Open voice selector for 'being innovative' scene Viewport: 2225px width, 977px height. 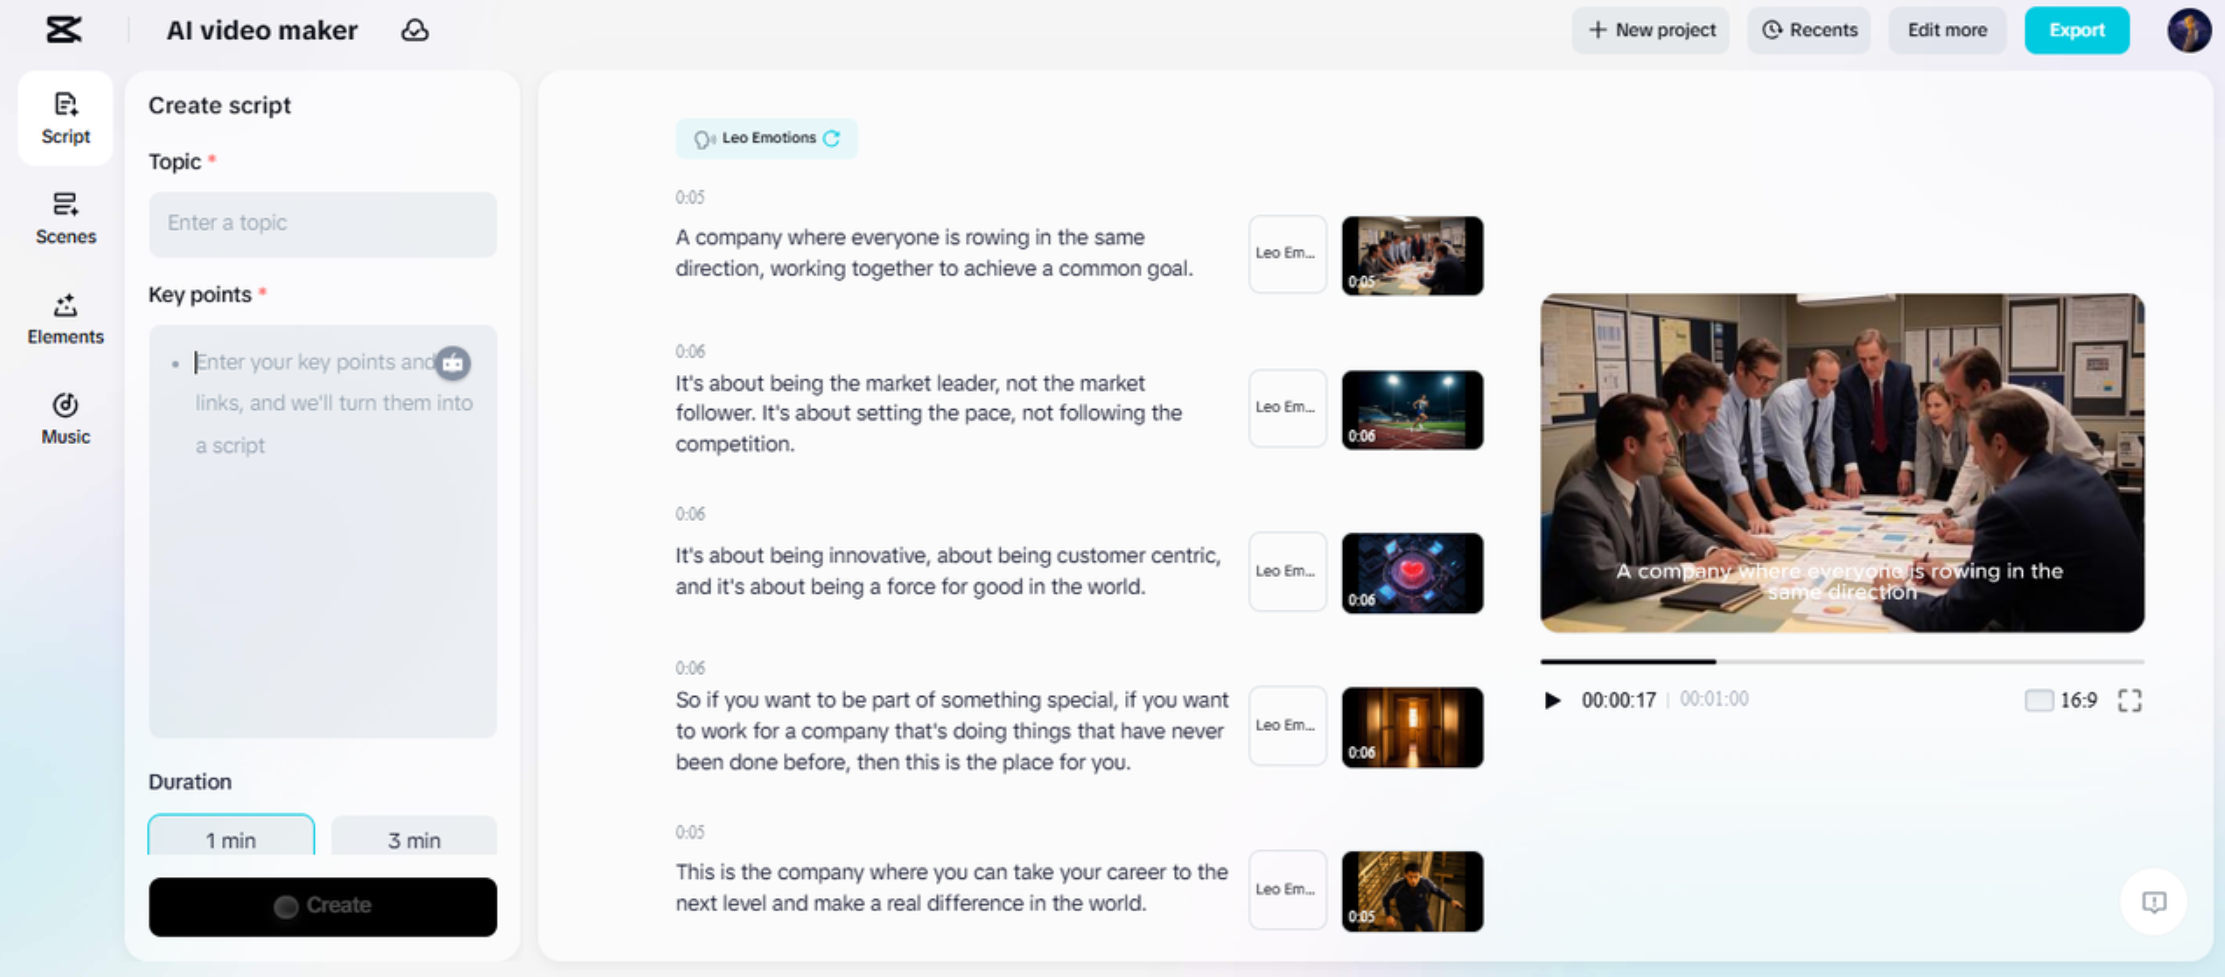[x=1288, y=571]
